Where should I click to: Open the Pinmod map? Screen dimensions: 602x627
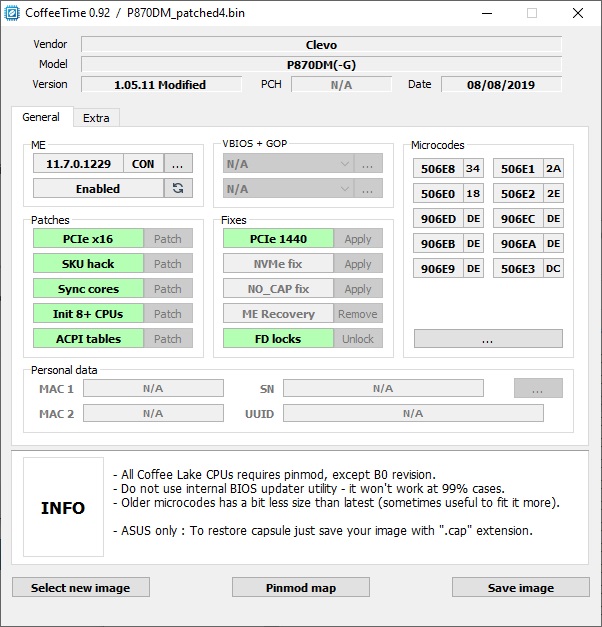(x=301, y=587)
